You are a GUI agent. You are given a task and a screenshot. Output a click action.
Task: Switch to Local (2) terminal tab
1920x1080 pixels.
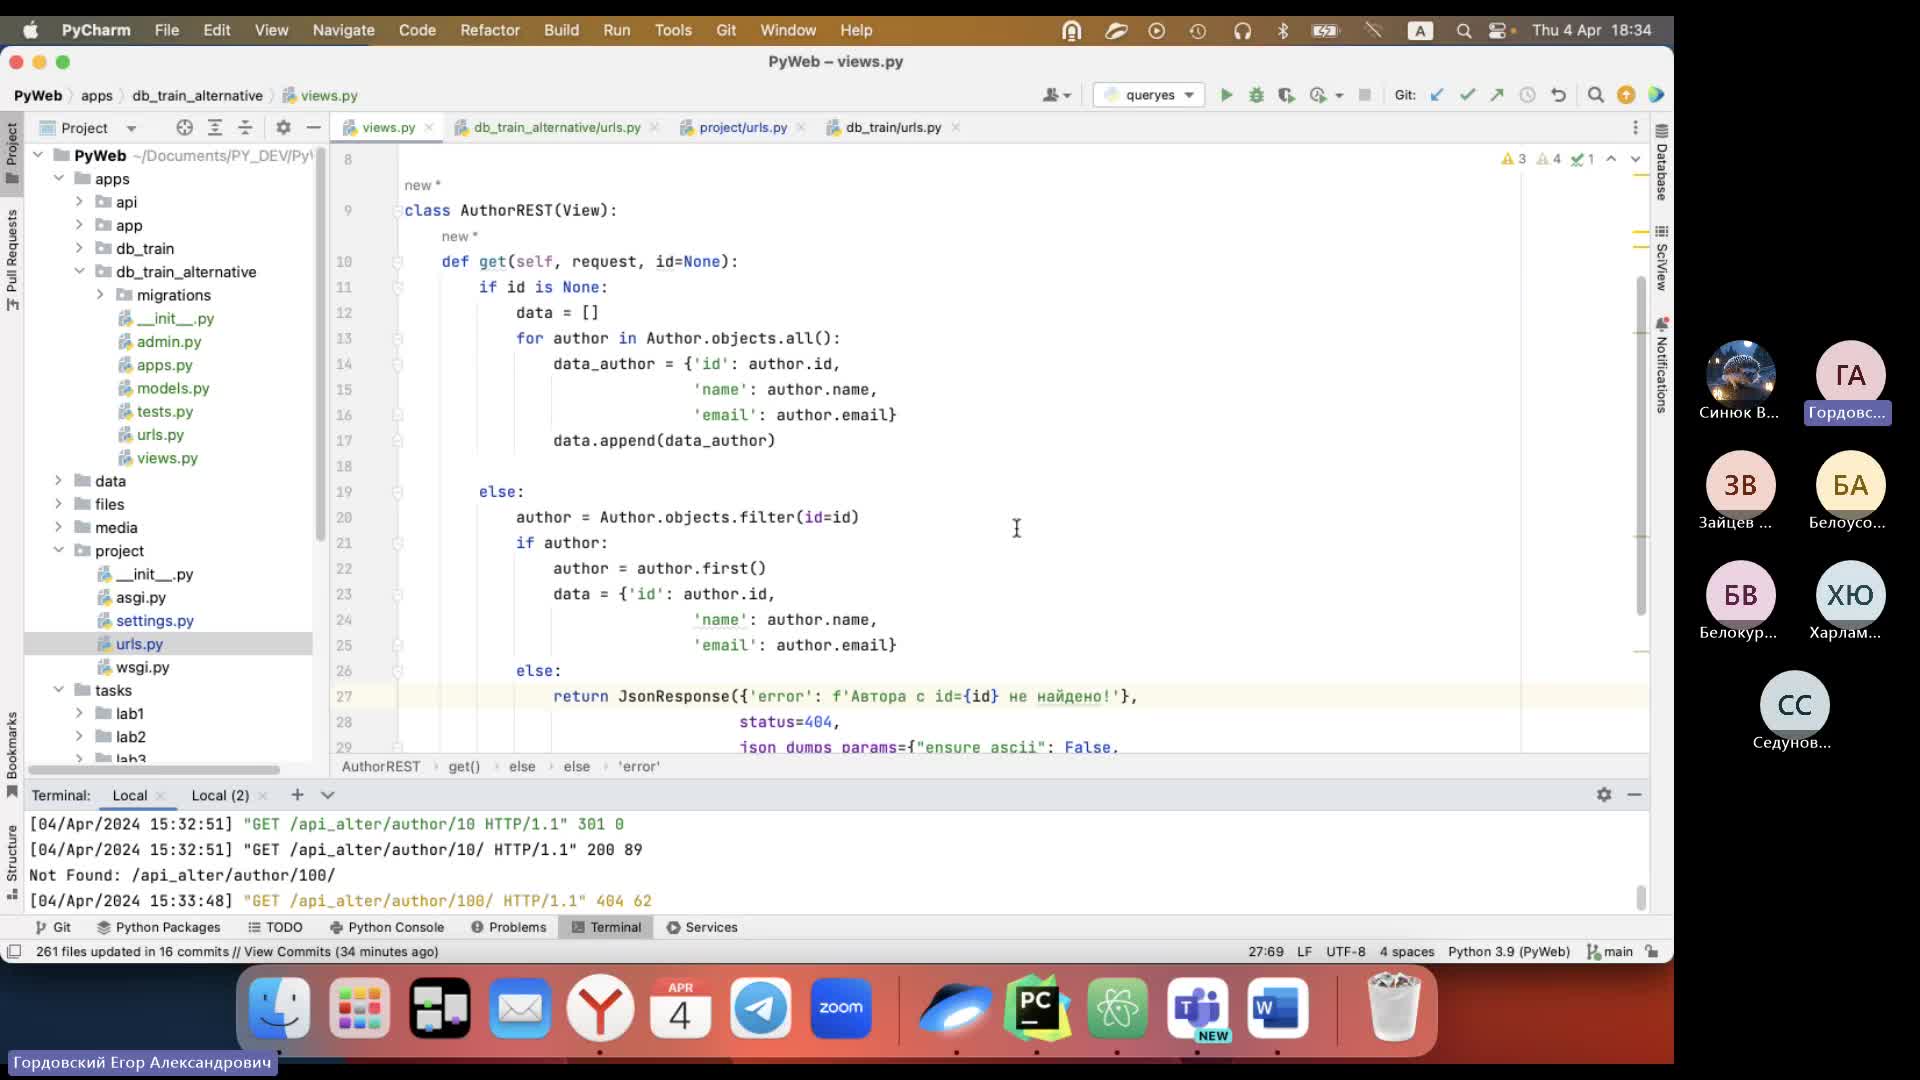[220, 795]
